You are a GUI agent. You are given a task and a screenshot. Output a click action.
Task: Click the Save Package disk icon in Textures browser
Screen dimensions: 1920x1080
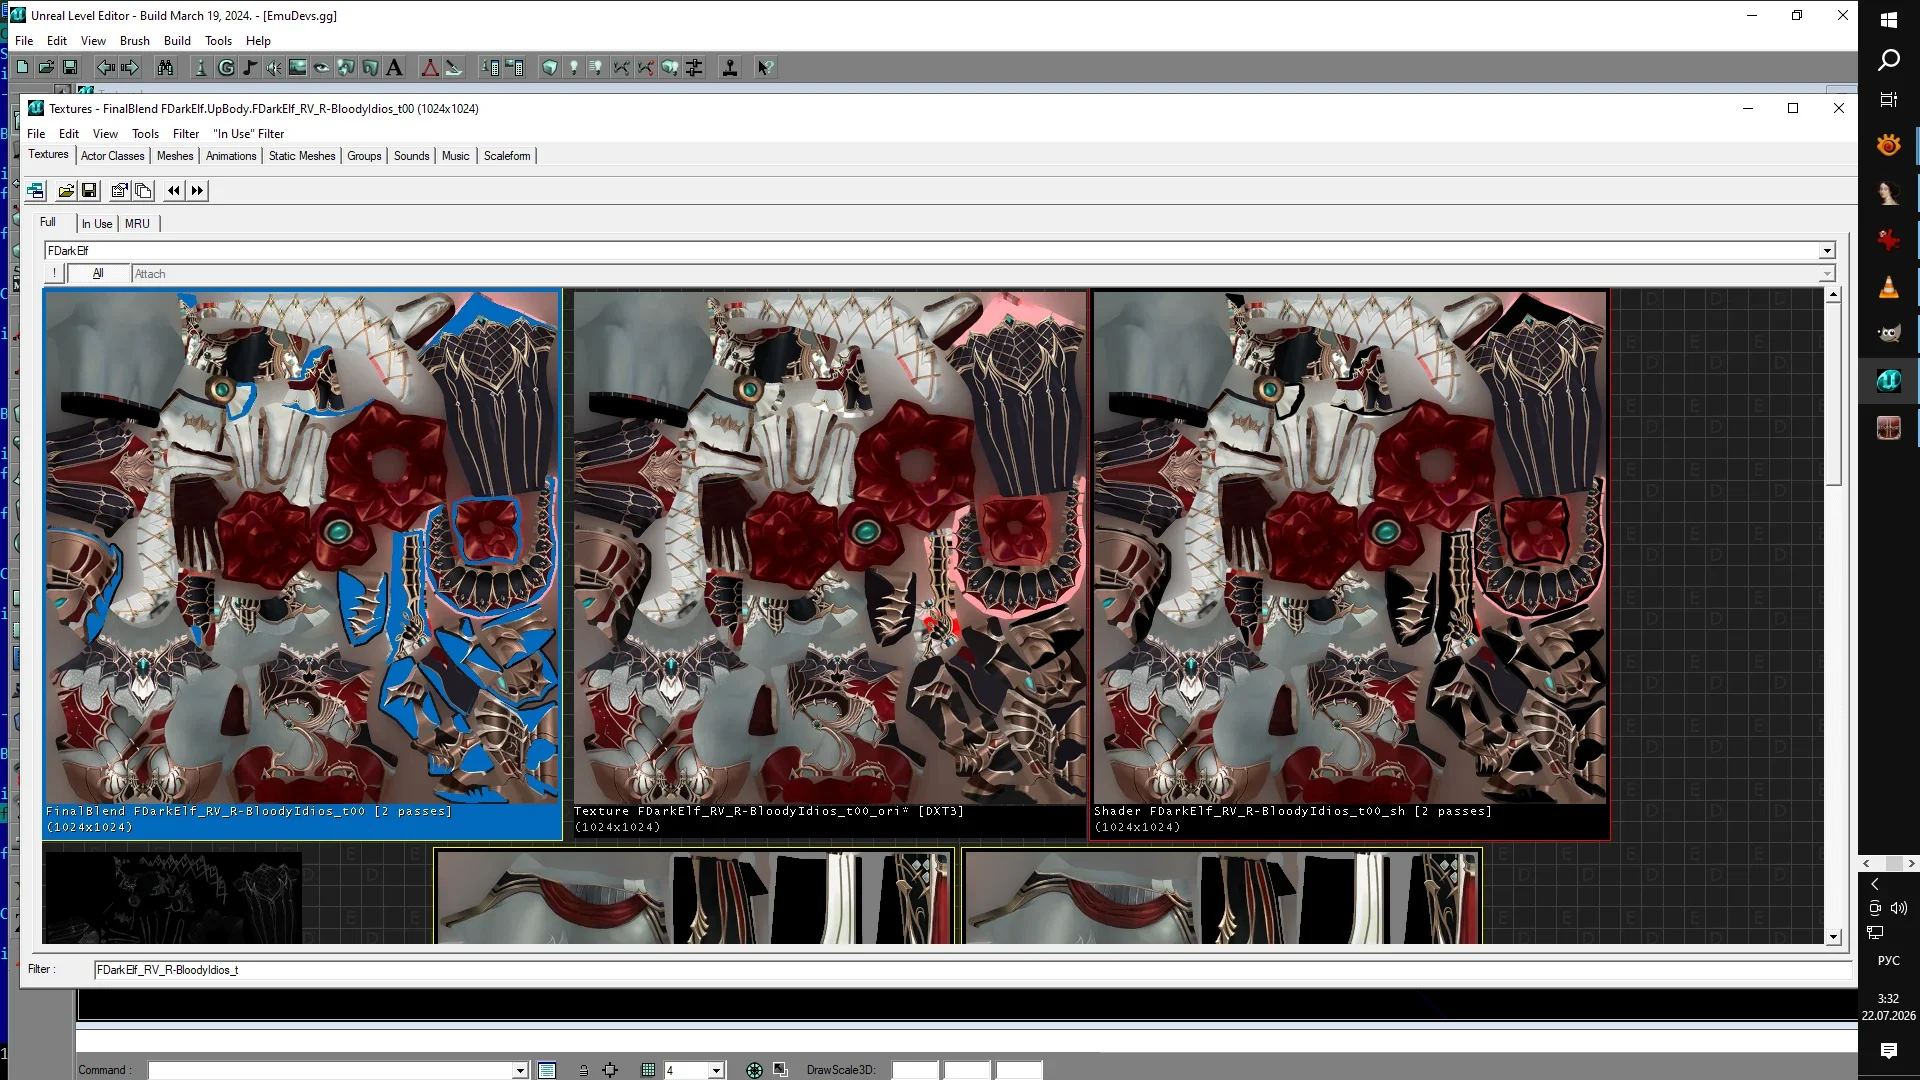[x=89, y=190]
